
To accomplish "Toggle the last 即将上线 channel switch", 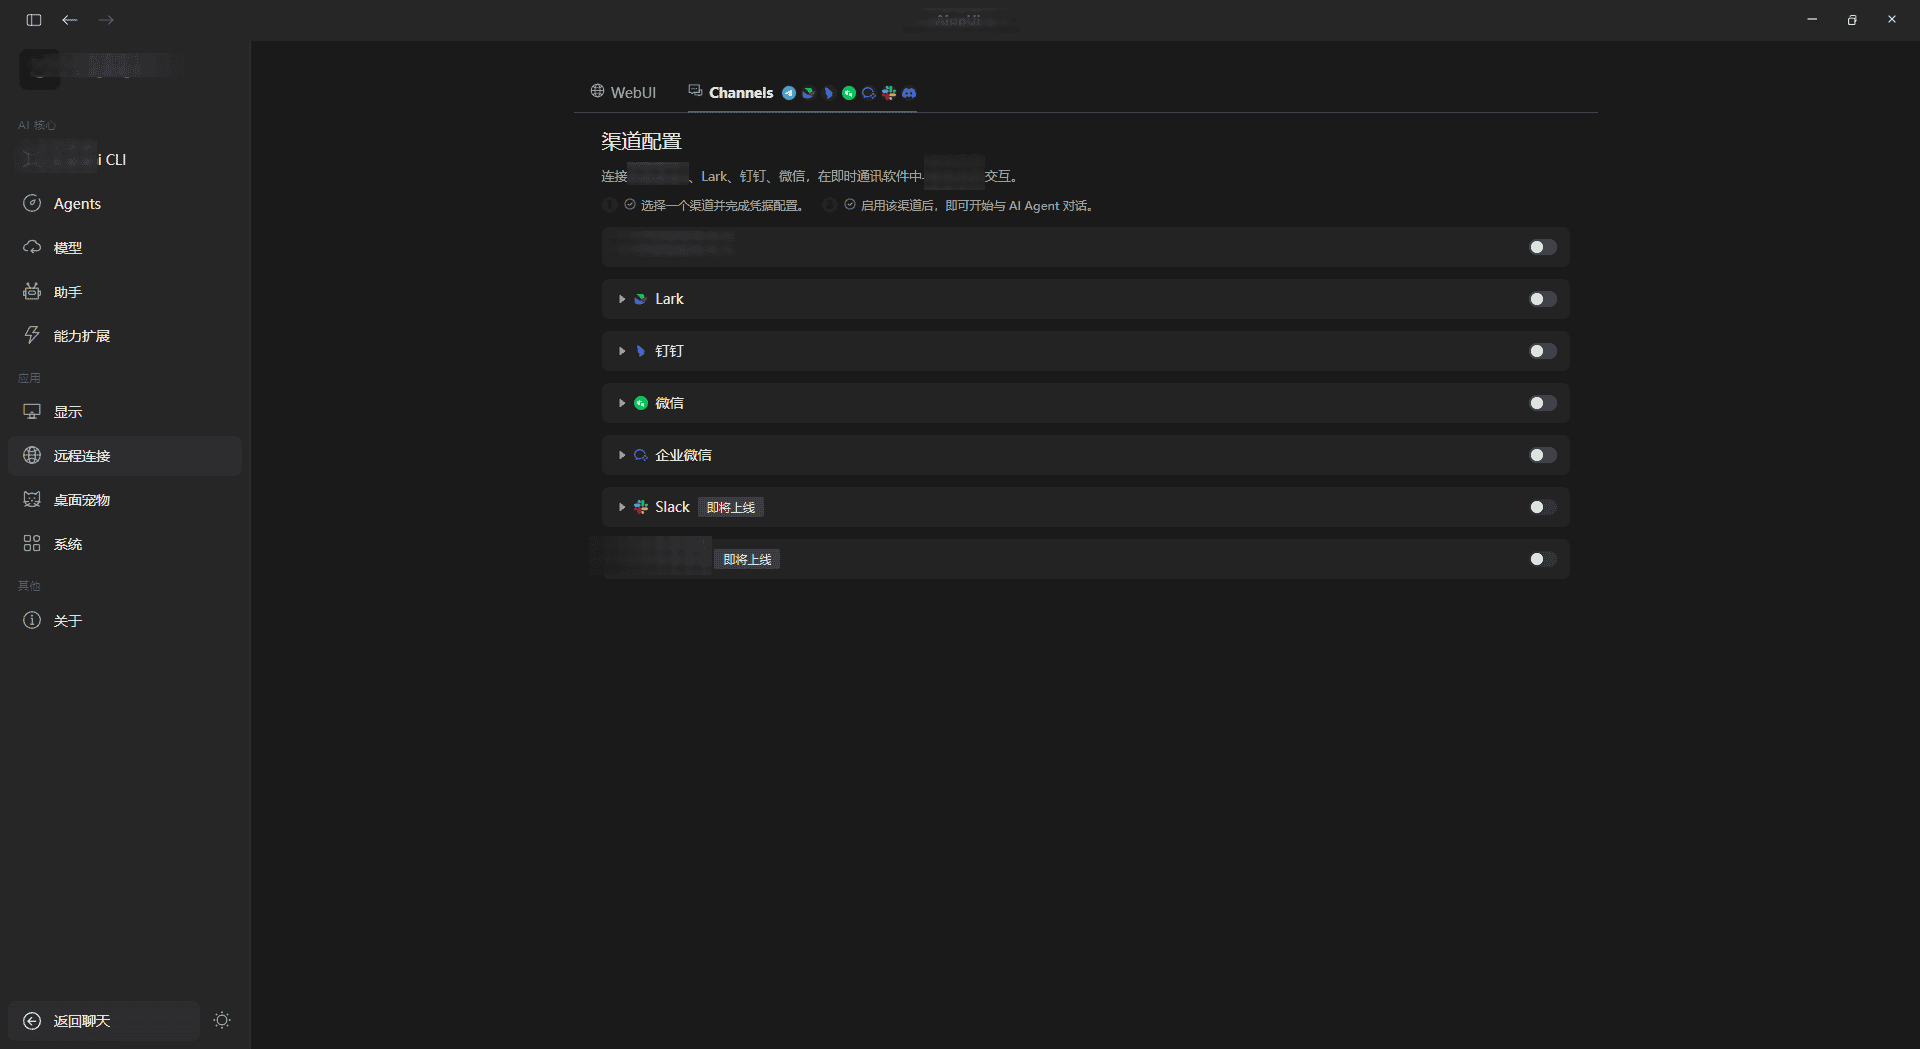I will pos(1543,559).
